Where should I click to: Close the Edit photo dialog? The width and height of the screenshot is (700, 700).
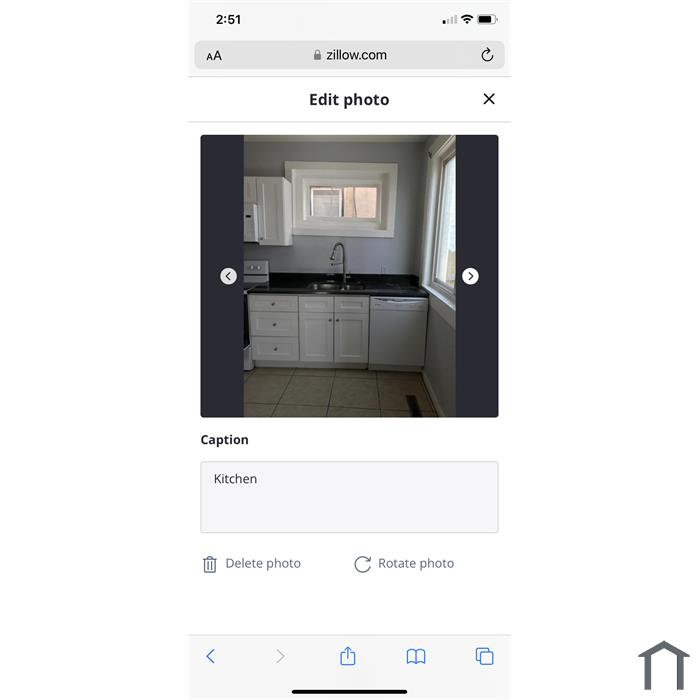(x=489, y=99)
